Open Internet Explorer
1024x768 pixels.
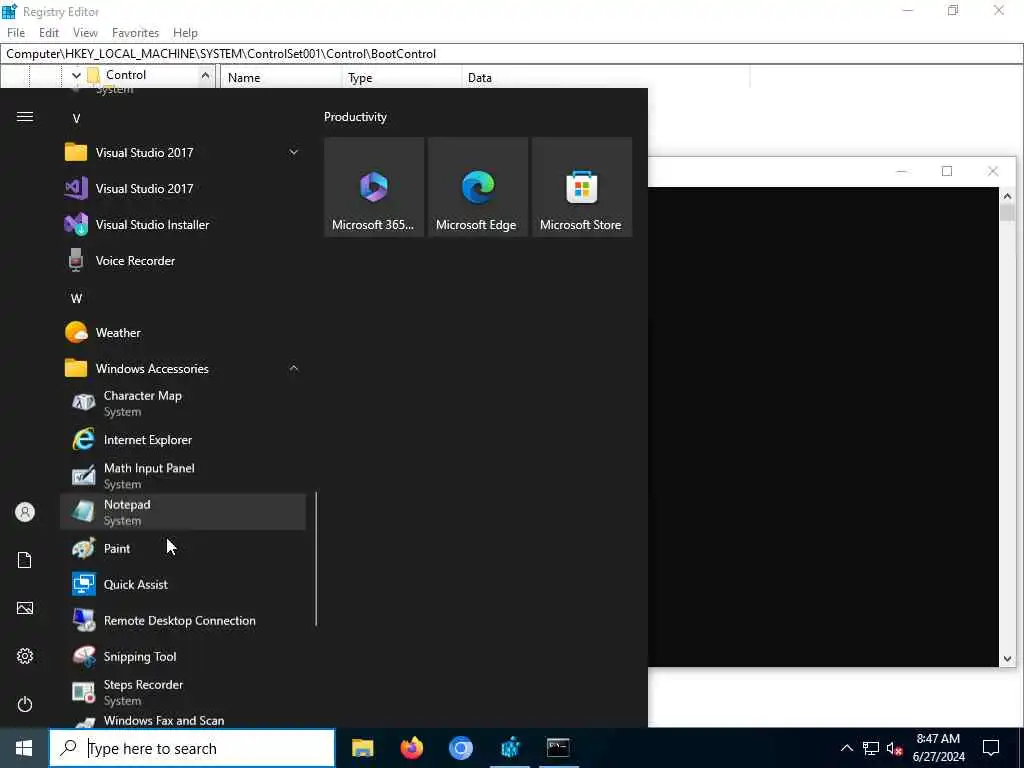pyautogui.click(x=183, y=440)
